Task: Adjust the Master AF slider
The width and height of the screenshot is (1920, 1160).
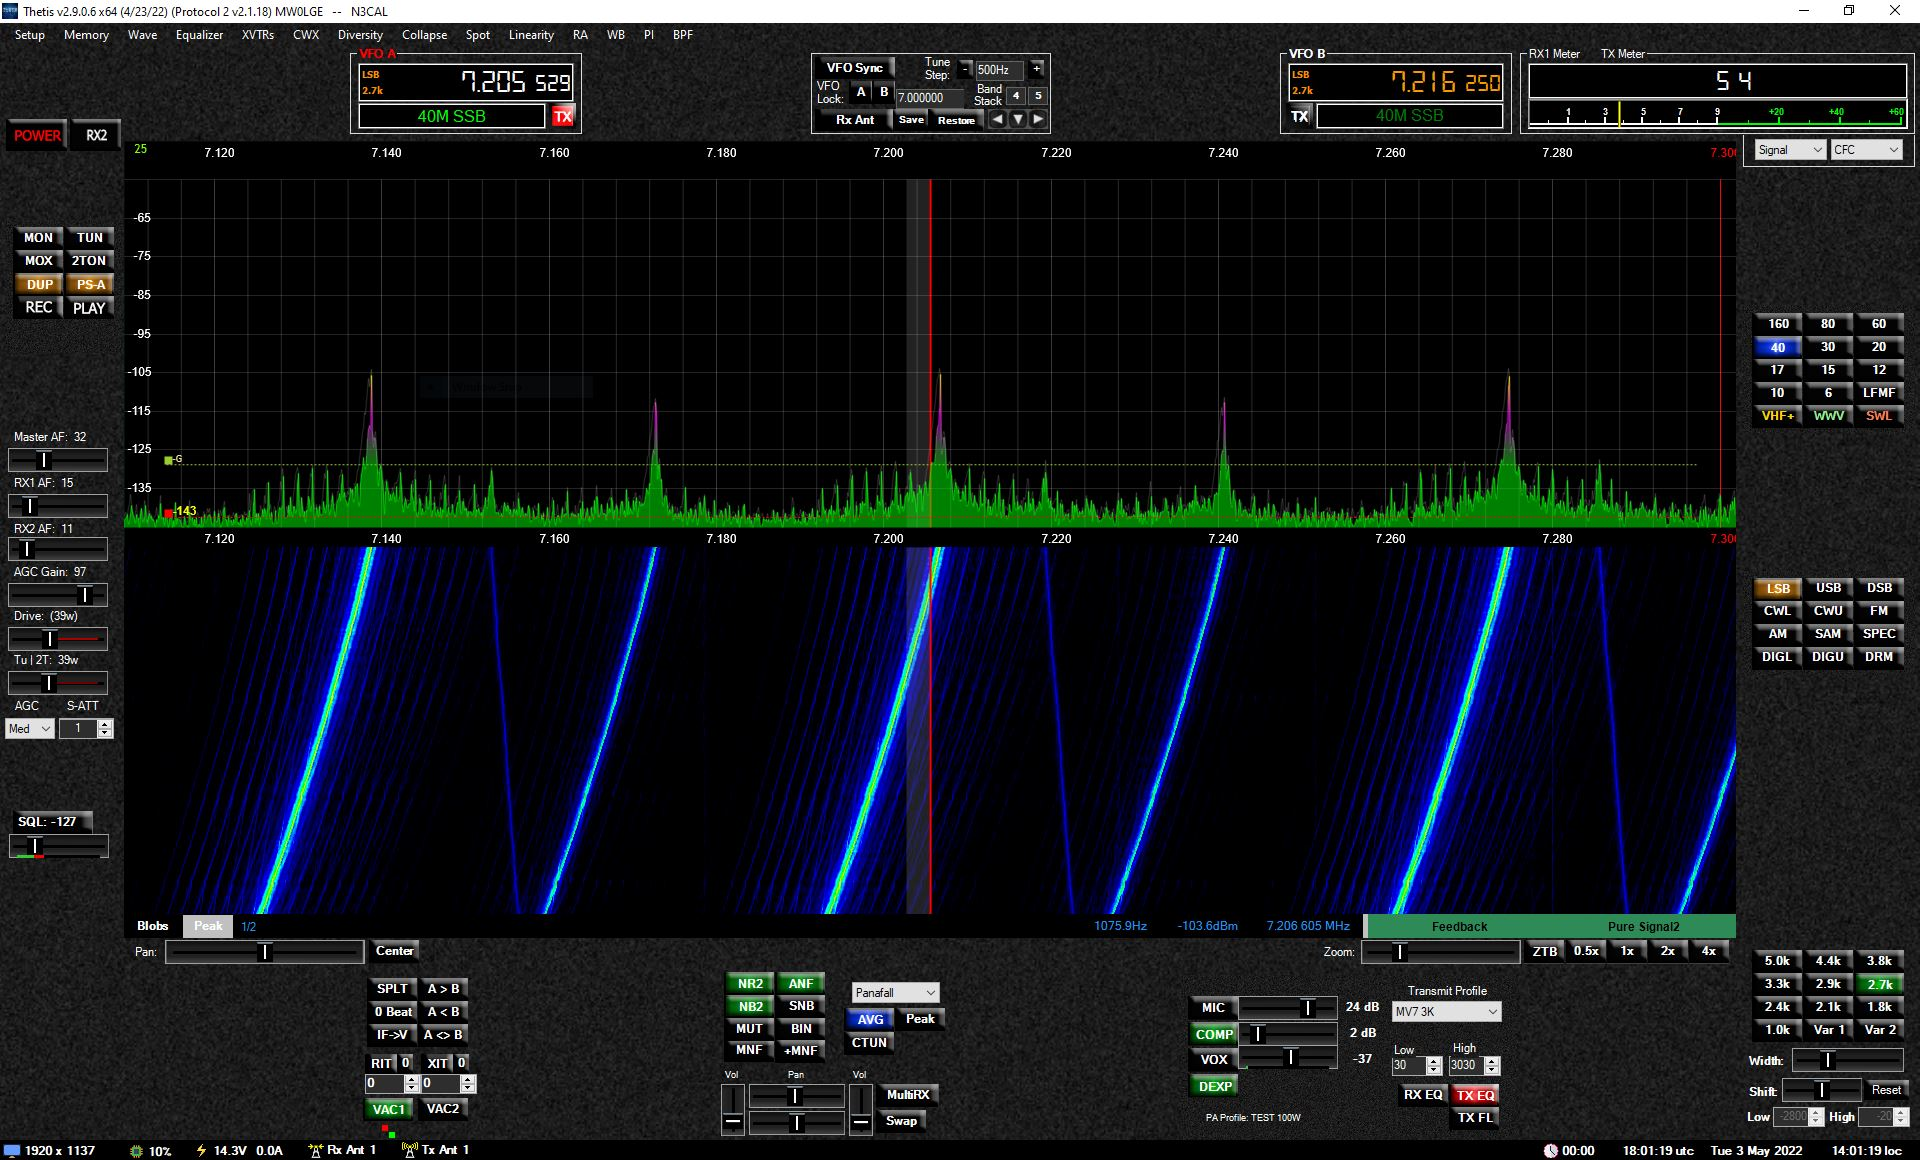Action: 58,460
